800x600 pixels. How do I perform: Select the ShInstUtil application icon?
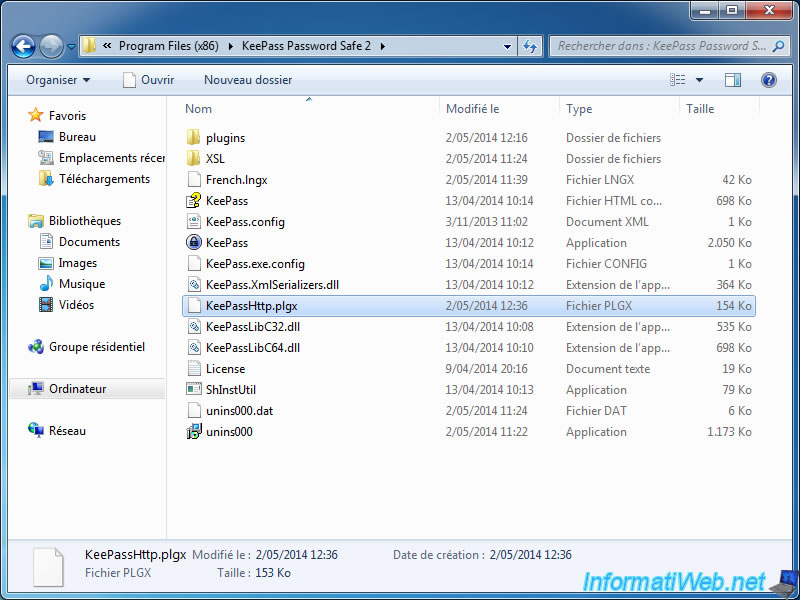click(x=193, y=389)
